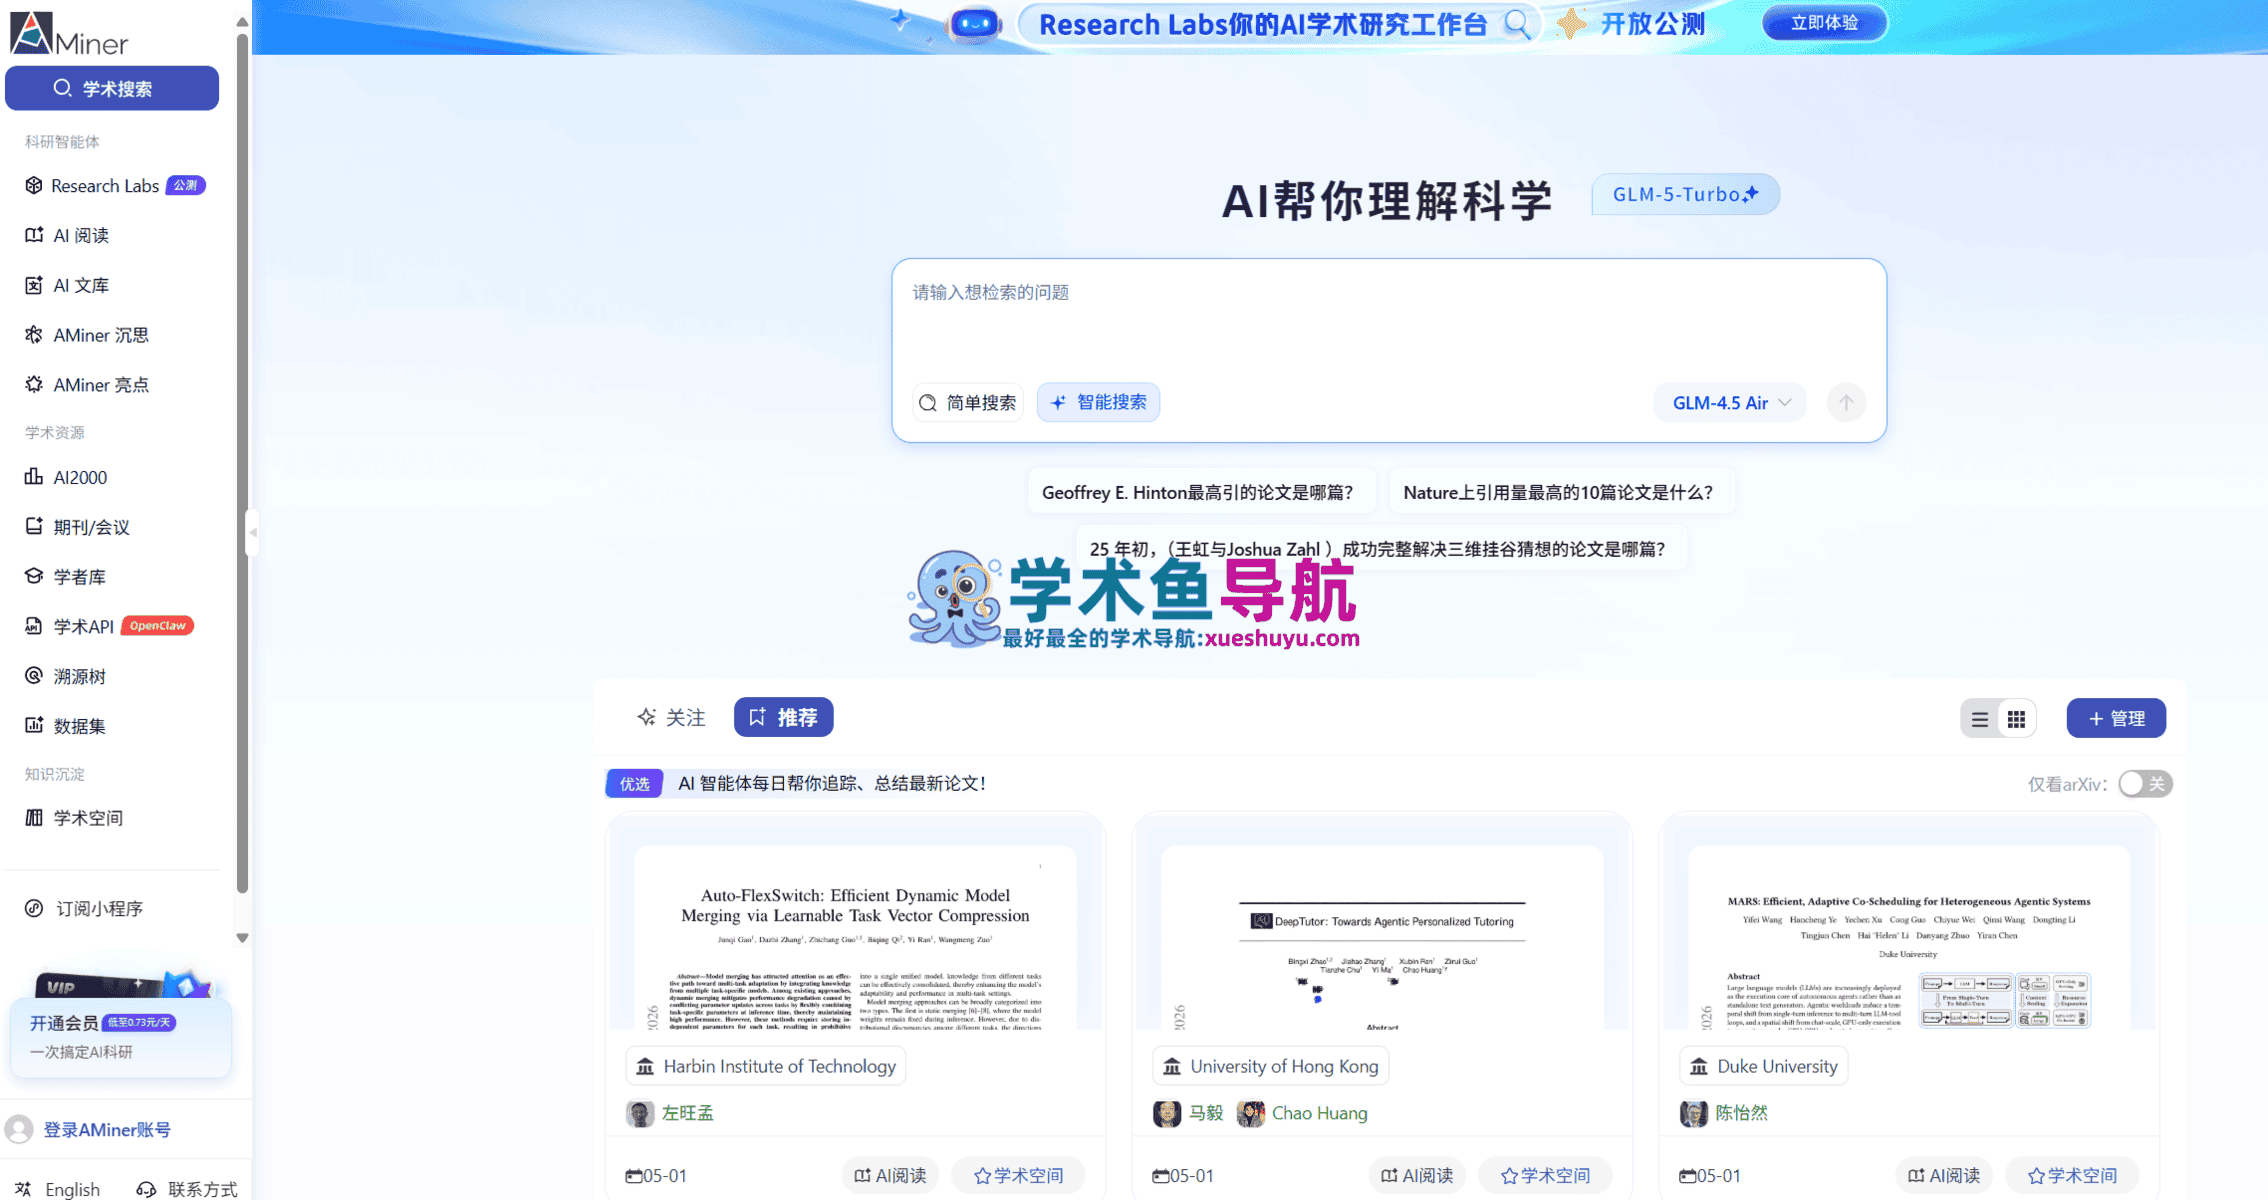The height and width of the screenshot is (1200, 2268).
Task: Switch to the 关注 tab
Action: [x=671, y=717]
